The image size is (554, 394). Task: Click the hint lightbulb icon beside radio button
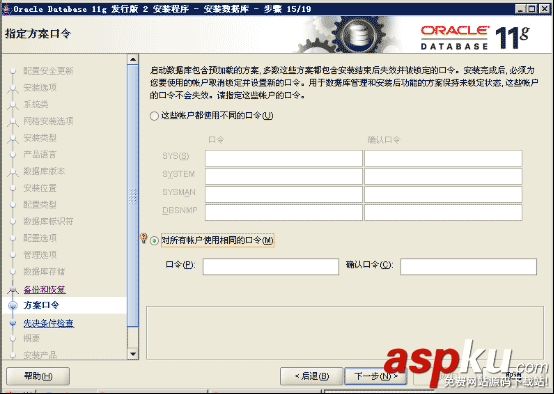click(143, 238)
